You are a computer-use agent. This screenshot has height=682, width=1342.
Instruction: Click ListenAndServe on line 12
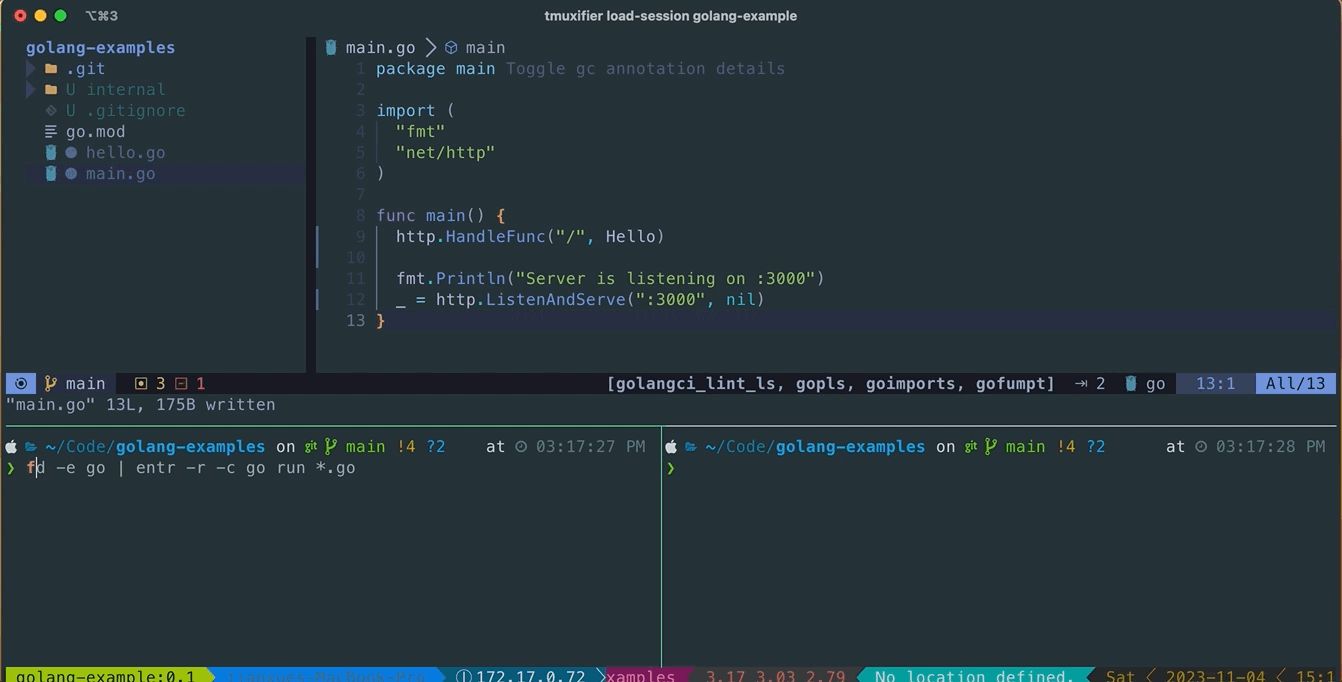coord(555,300)
